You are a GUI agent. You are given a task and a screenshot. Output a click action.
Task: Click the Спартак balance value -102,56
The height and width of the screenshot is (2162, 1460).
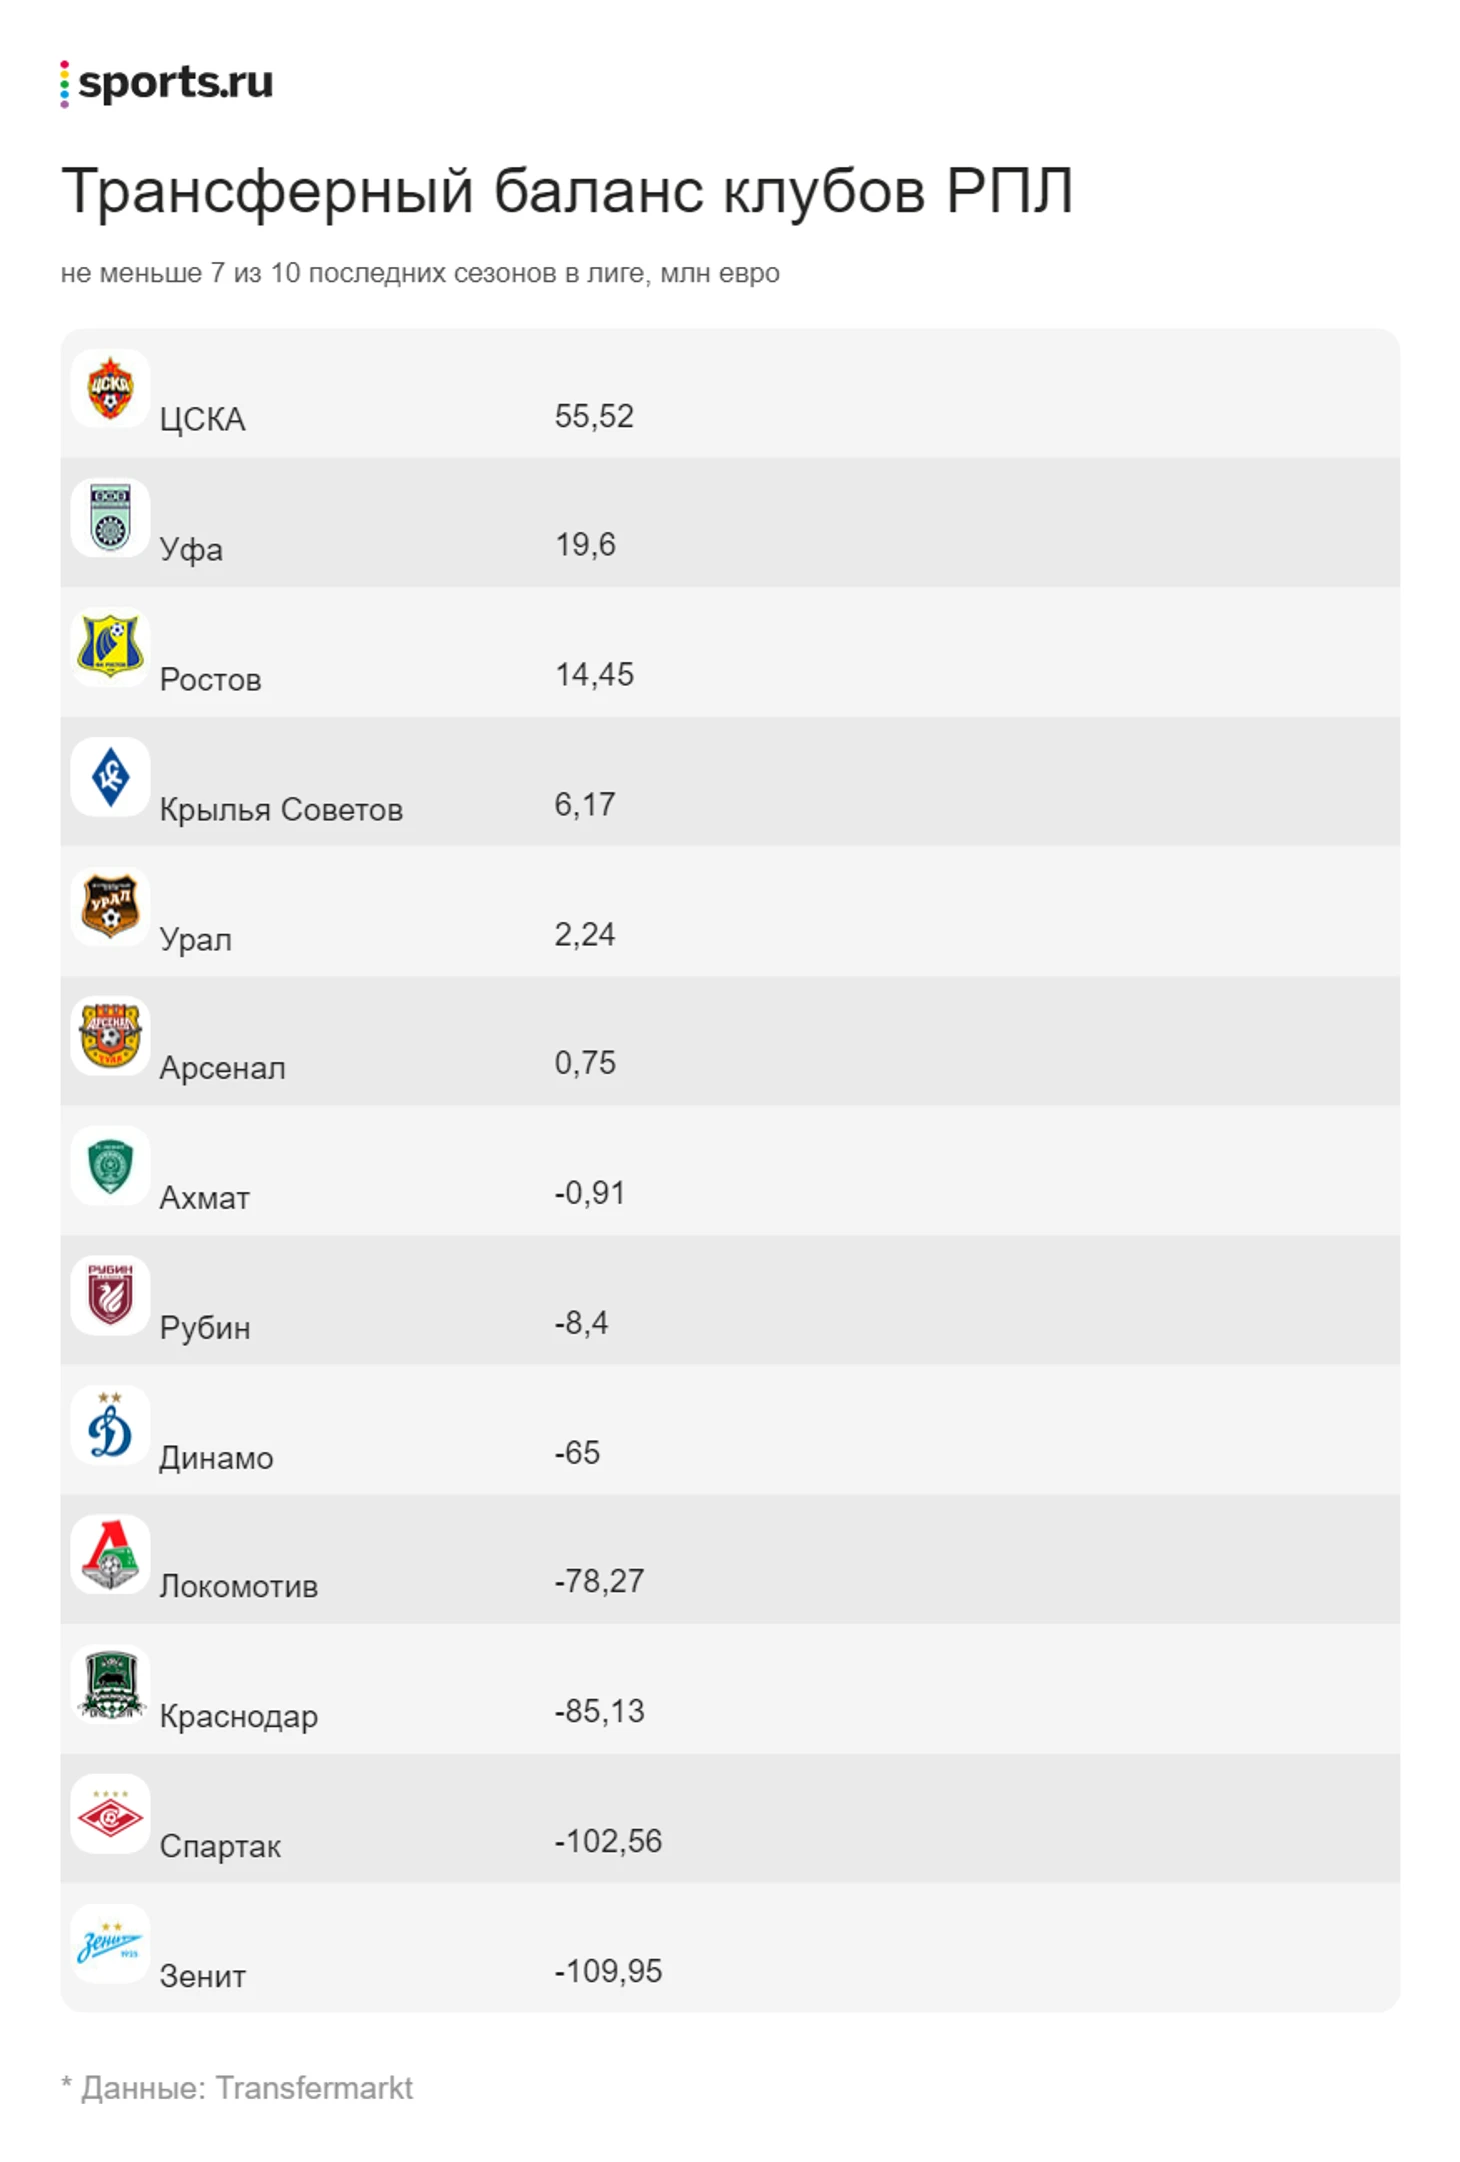(608, 1841)
